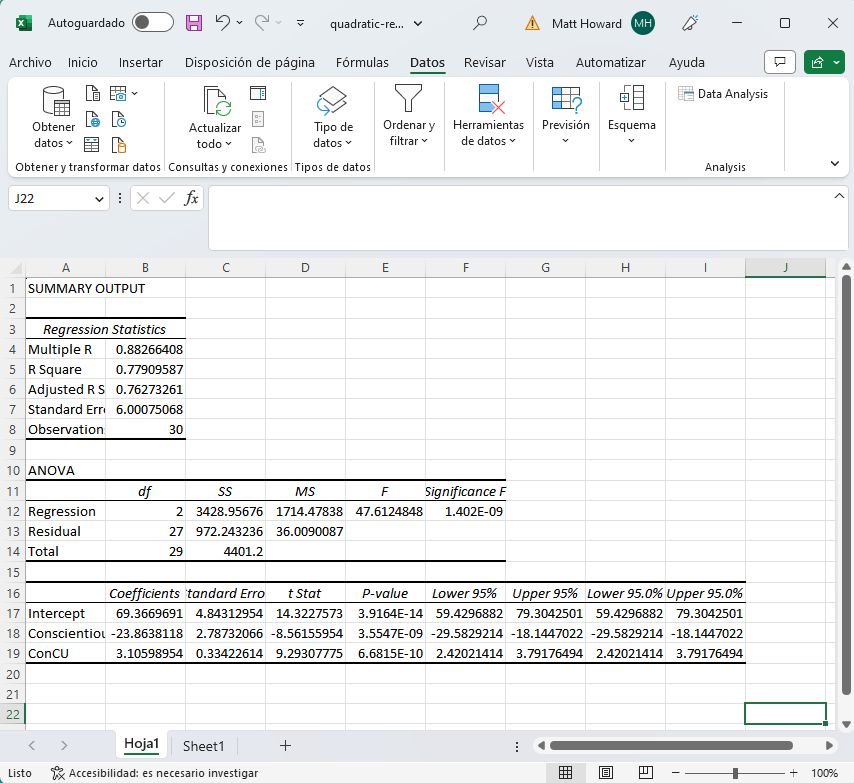Switch to page break preview view
Viewport: 854px width, 783px height.
point(645,773)
